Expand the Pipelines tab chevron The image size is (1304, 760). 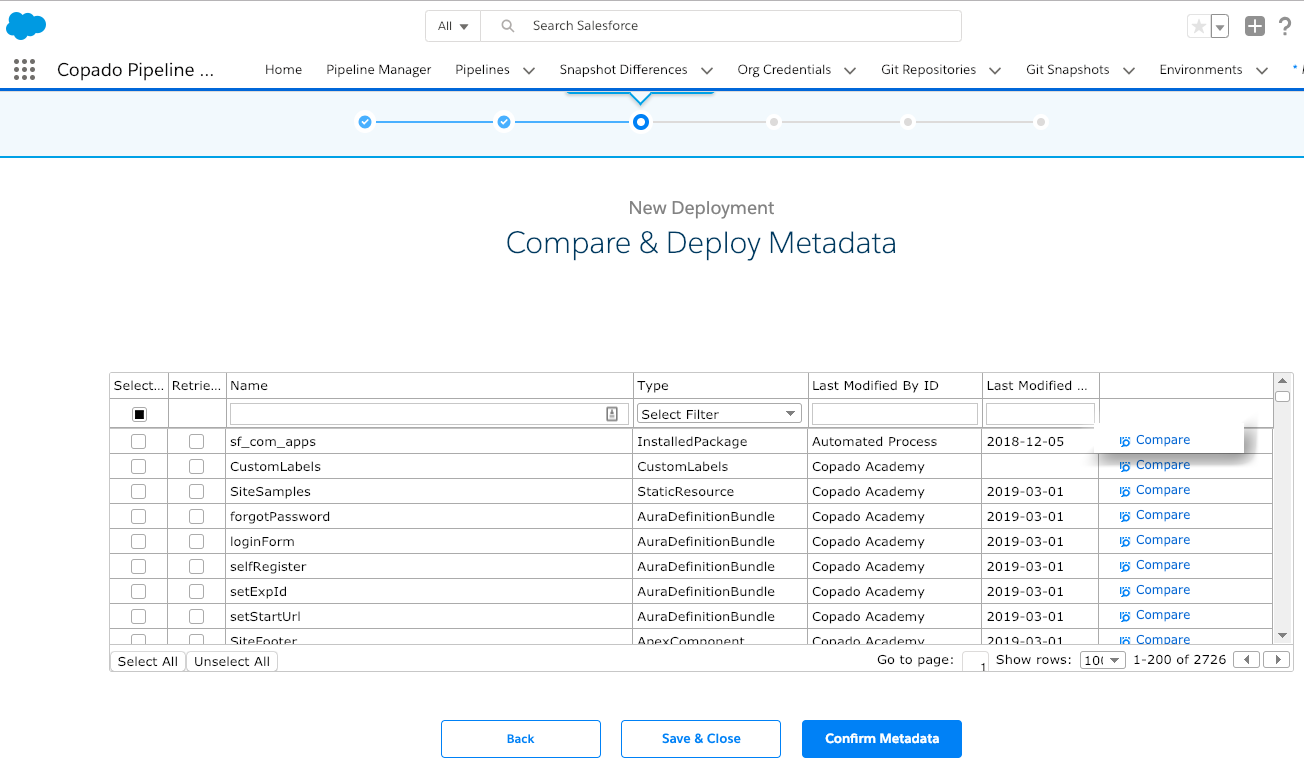pyautogui.click(x=529, y=70)
